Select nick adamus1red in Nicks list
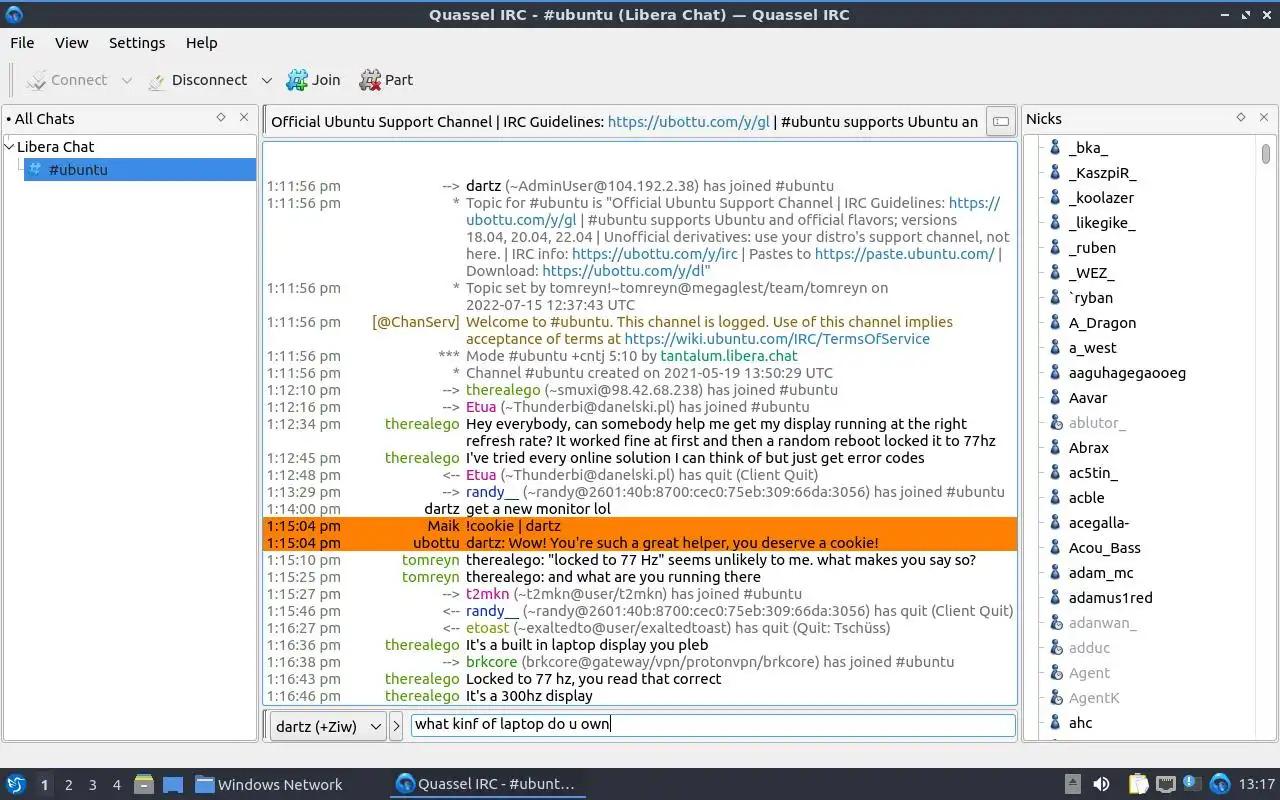Screen dimensions: 1280x800 point(1110,598)
